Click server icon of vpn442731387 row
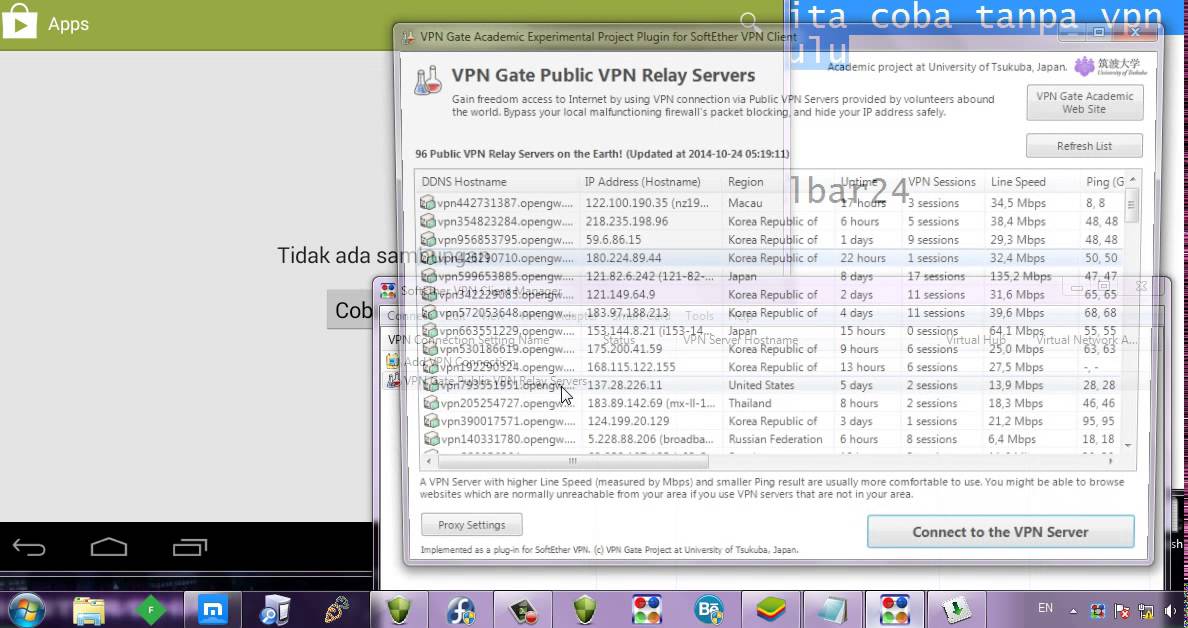Image resolution: width=1188 pixels, height=628 pixels. (428, 203)
